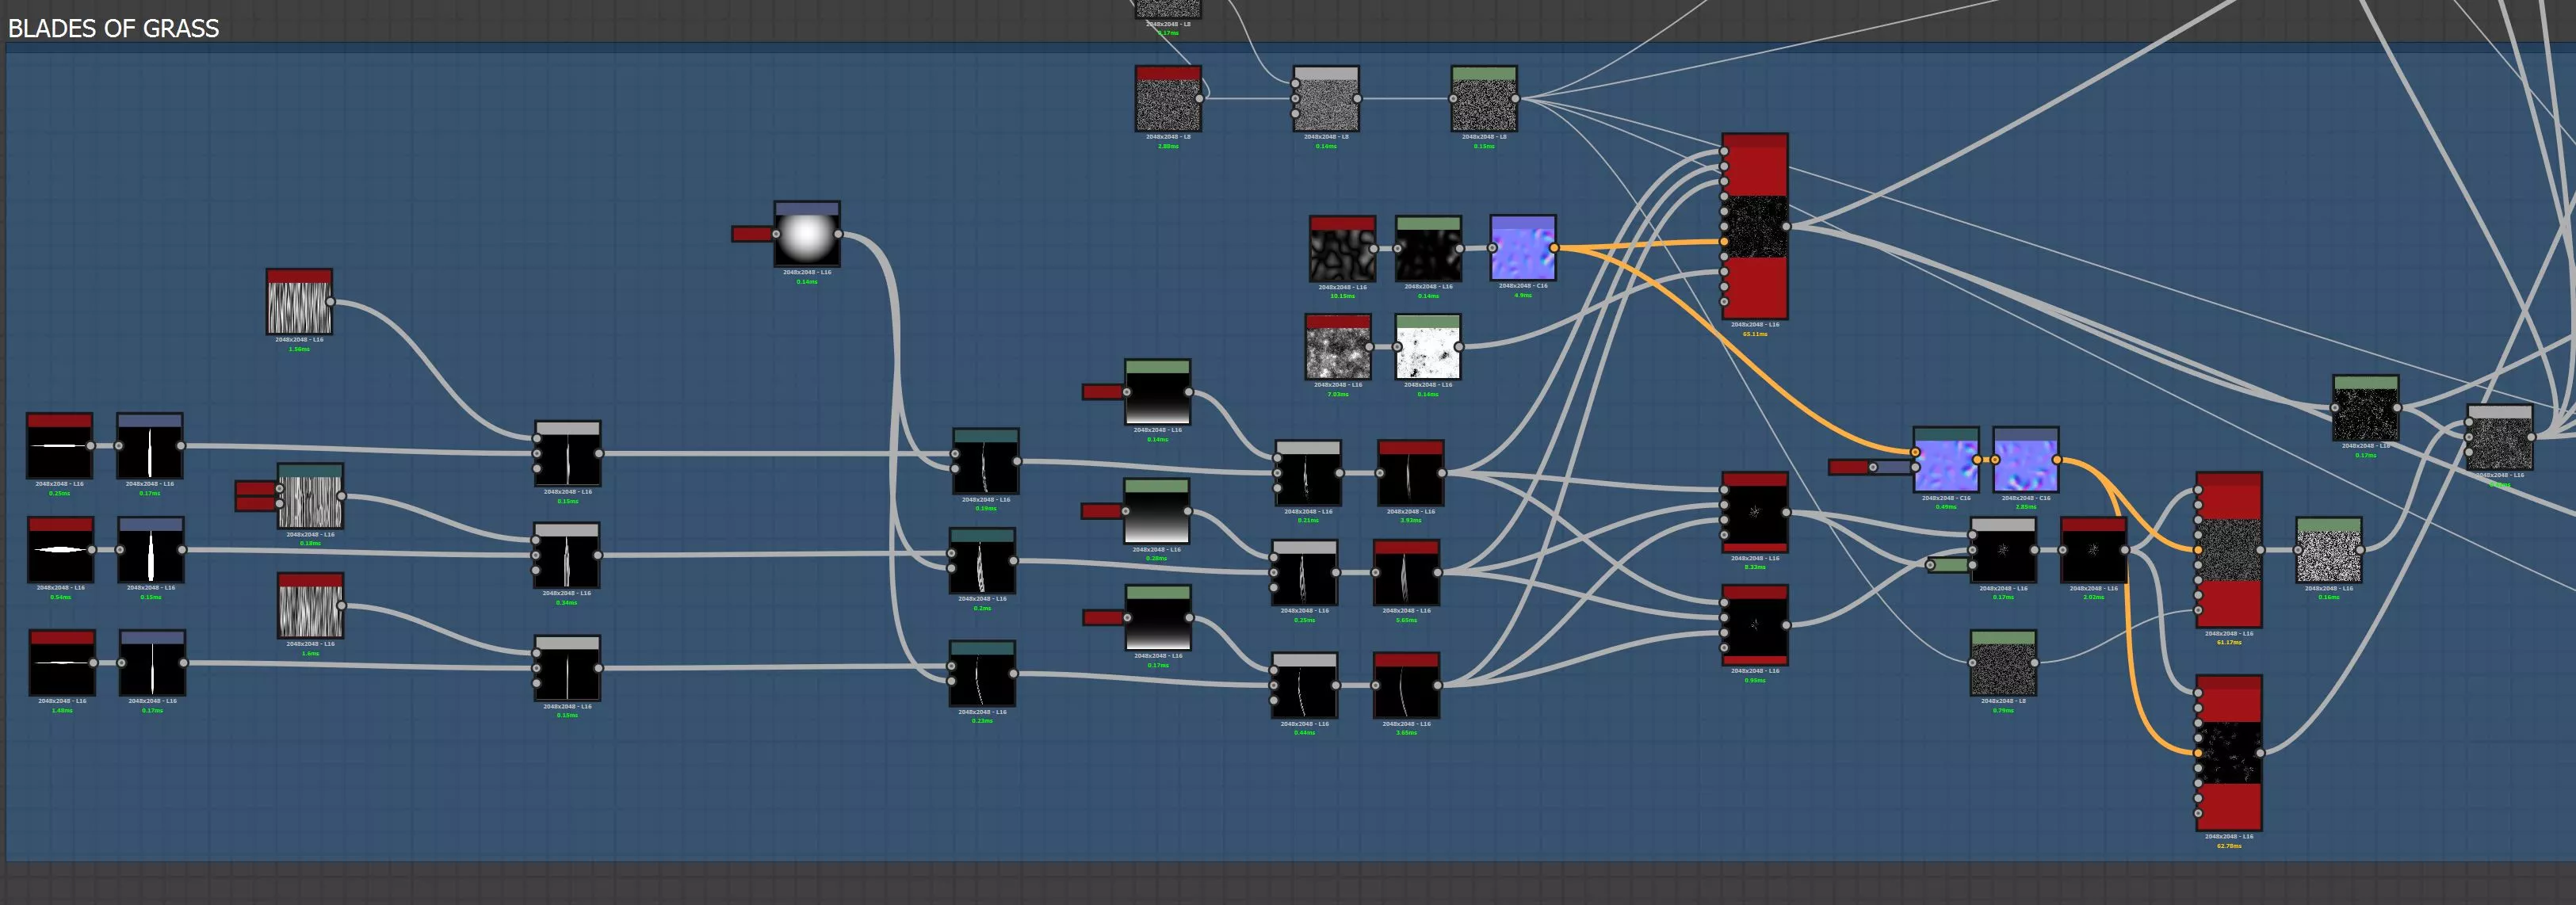Image resolution: width=2576 pixels, height=905 pixels.
Task: Select the tall red tile node labeled 65.11ms
Action: (x=1754, y=227)
